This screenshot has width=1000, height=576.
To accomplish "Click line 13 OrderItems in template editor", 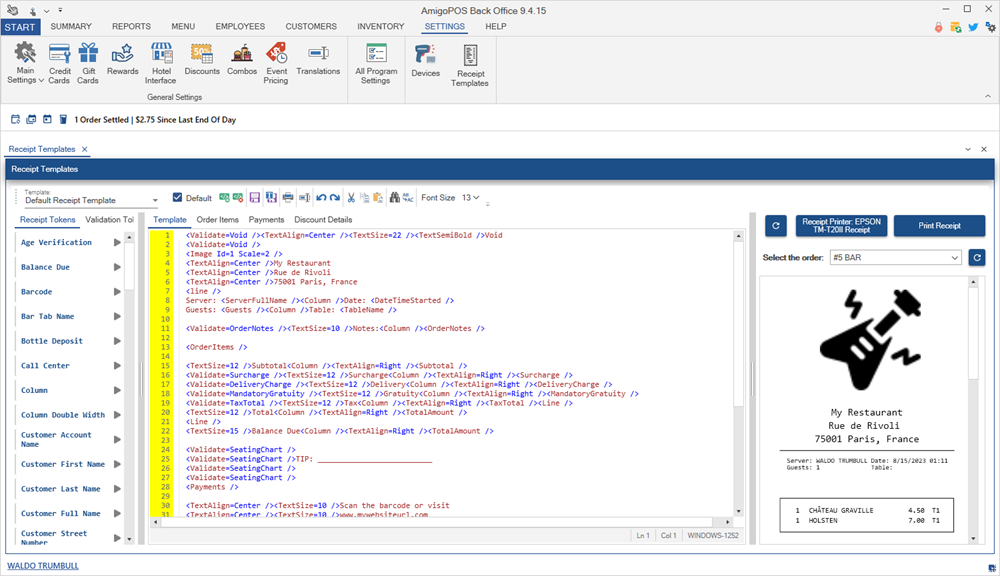I will [x=216, y=347].
